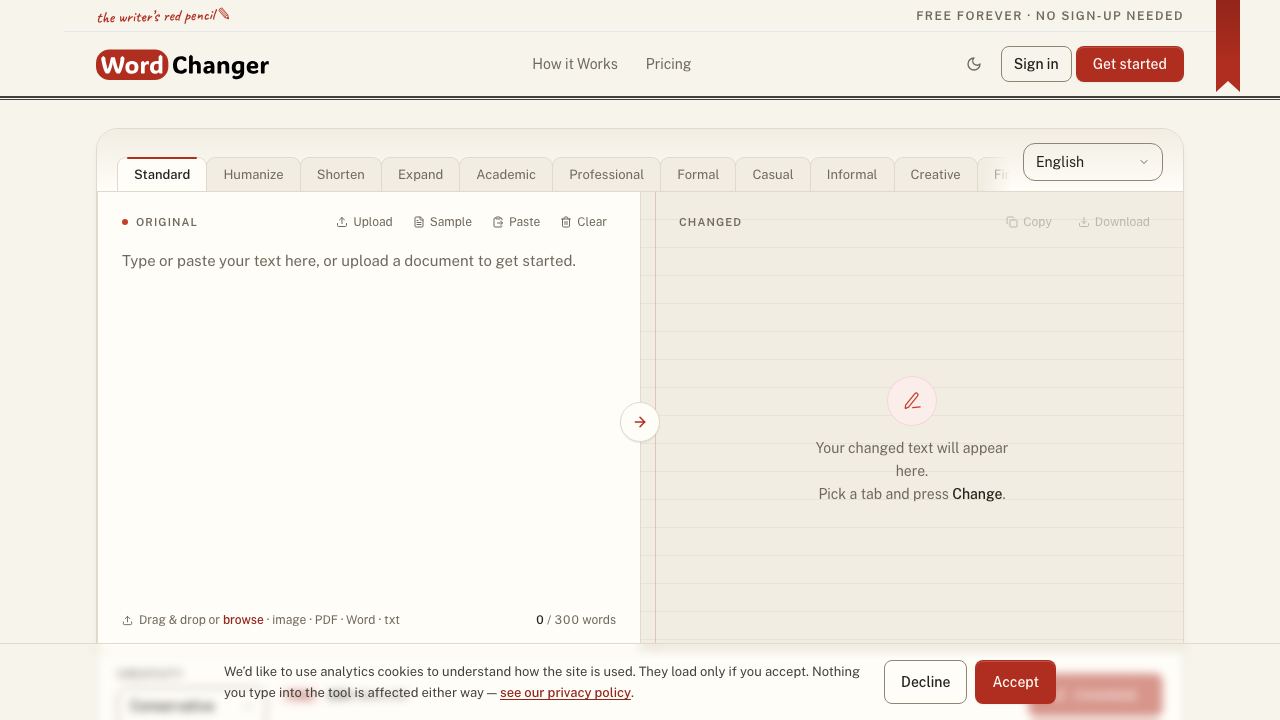Screen dimensions: 1280x720
Task: Click the "0 / 300 words" counter
Action: [576, 620]
